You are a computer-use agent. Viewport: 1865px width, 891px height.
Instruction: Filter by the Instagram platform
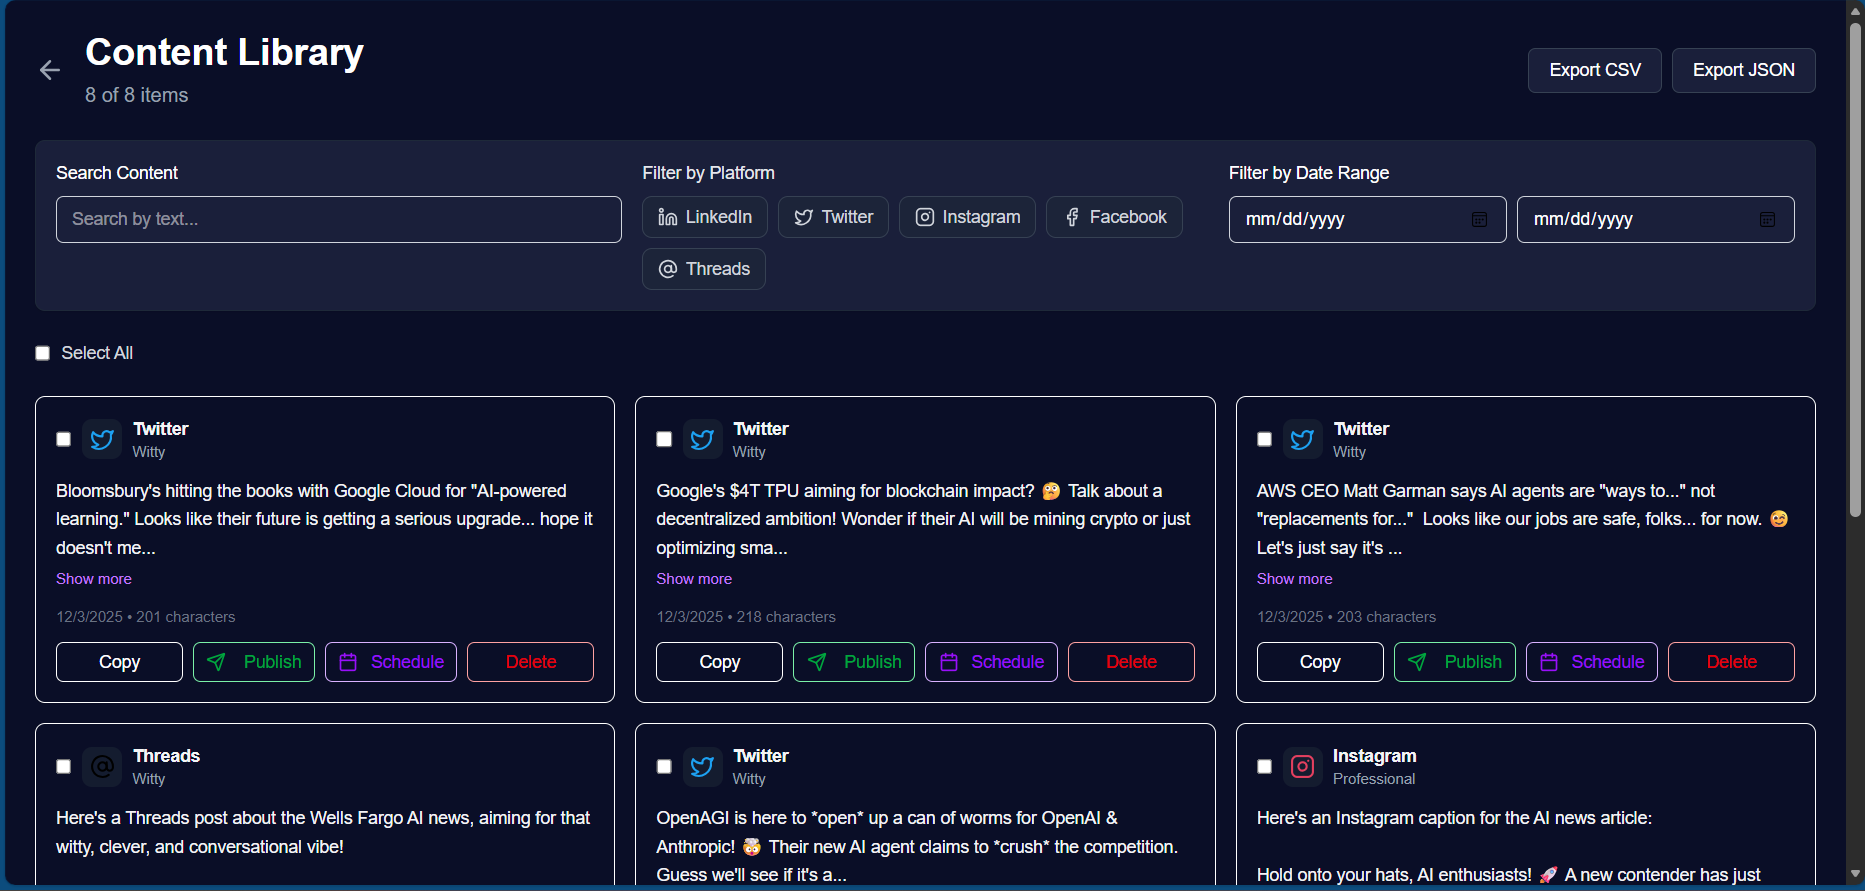click(x=967, y=217)
